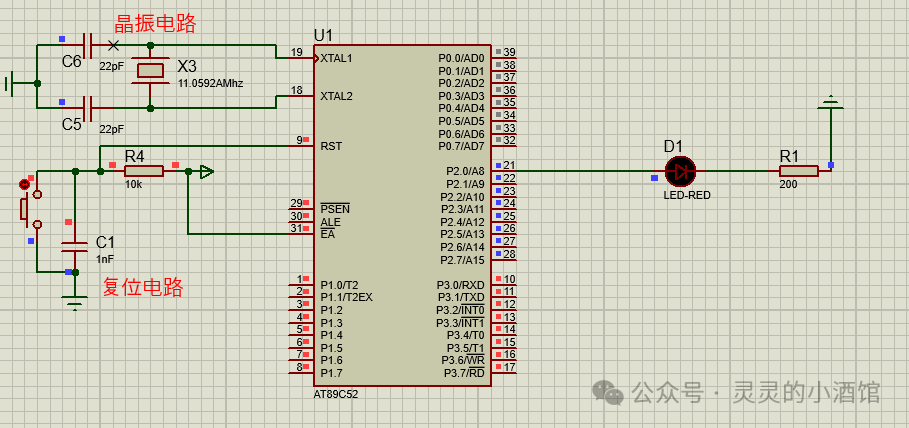Screen dimensions: 909x428
Task: Click the P0.7/AD7 pin label
Action: 461,146
